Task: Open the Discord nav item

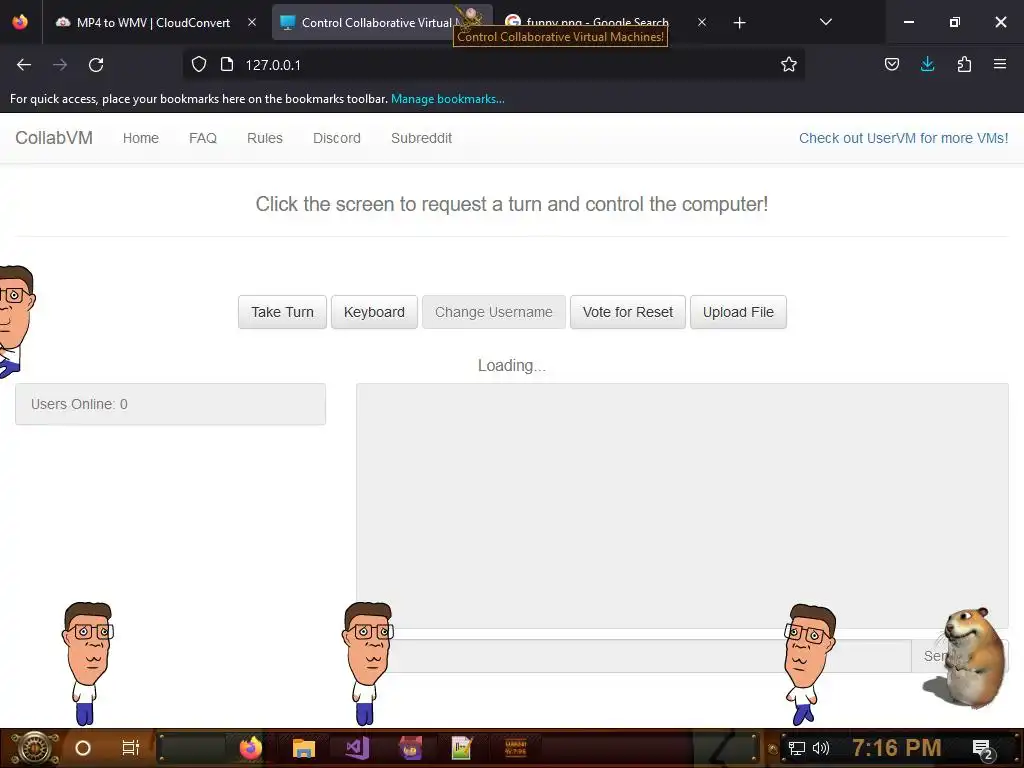Action: [x=336, y=138]
